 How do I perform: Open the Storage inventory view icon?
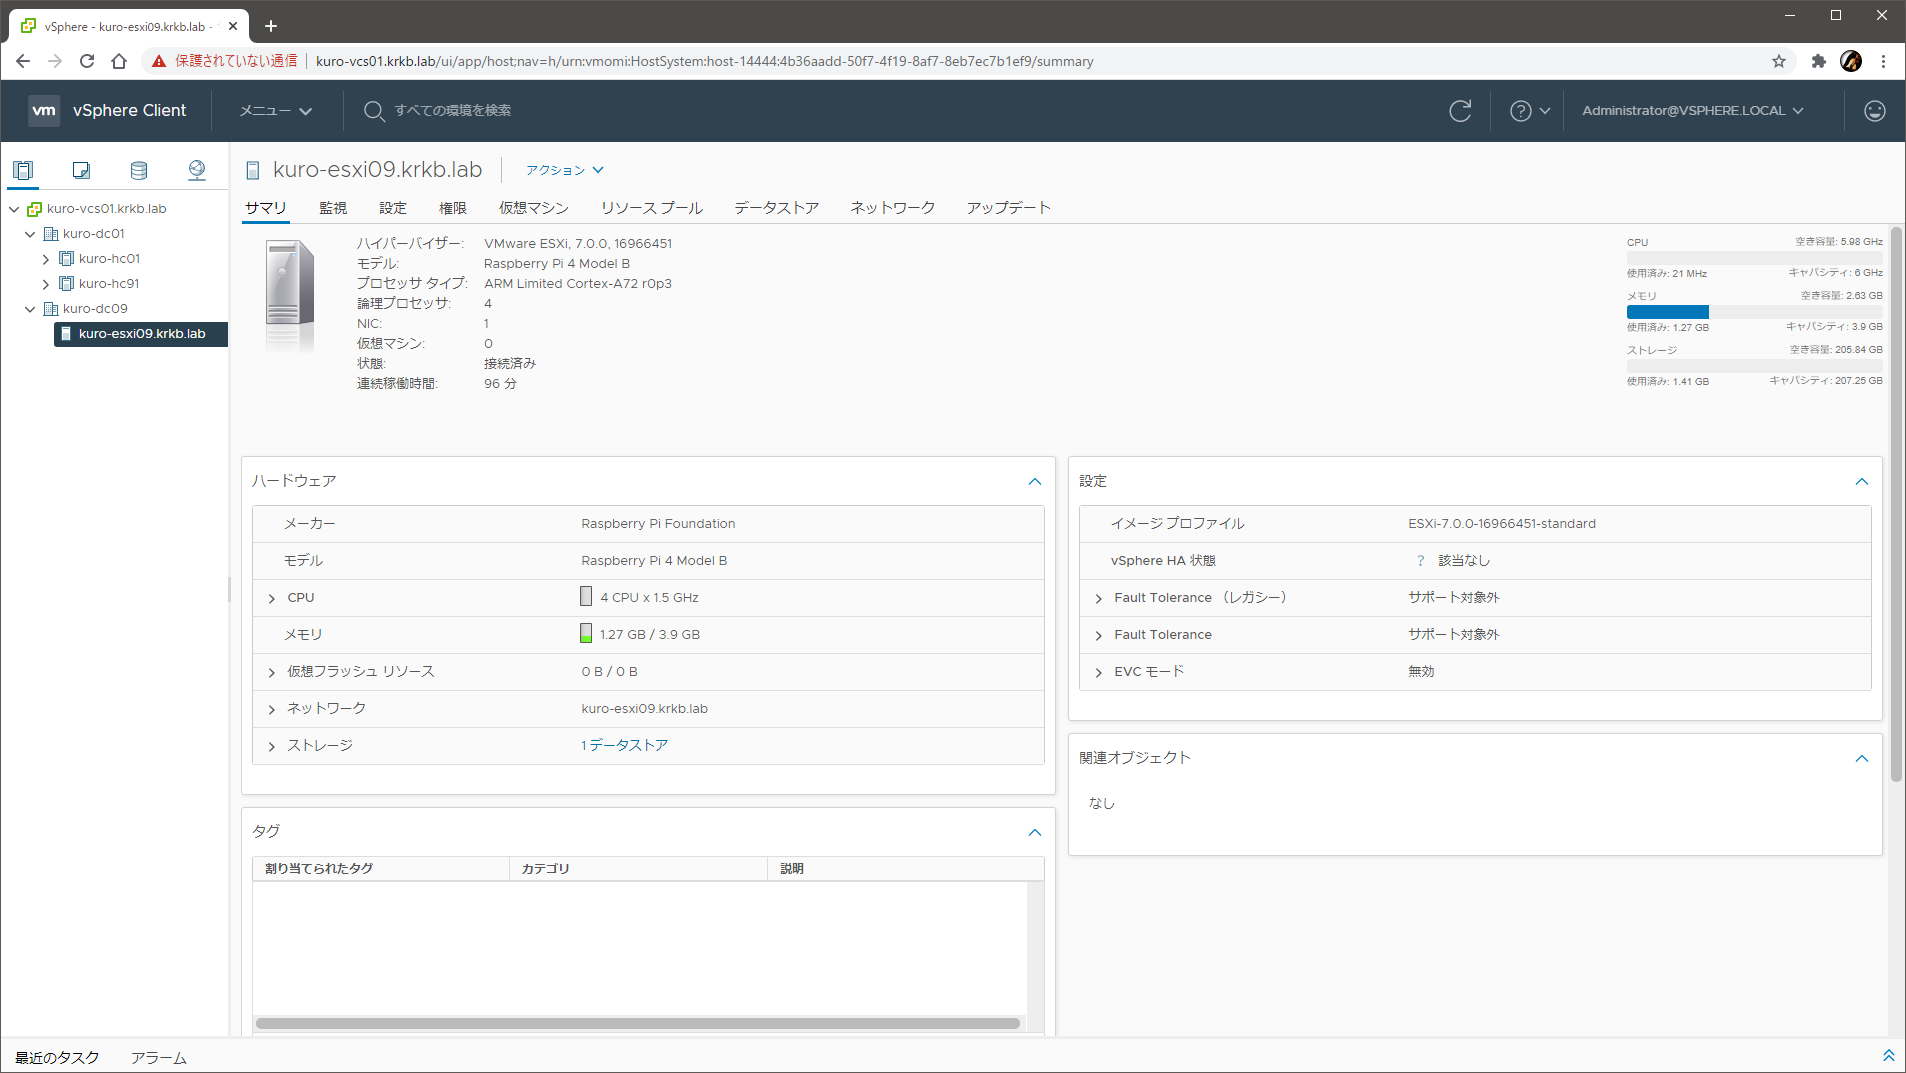pyautogui.click(x=139, y=170)
